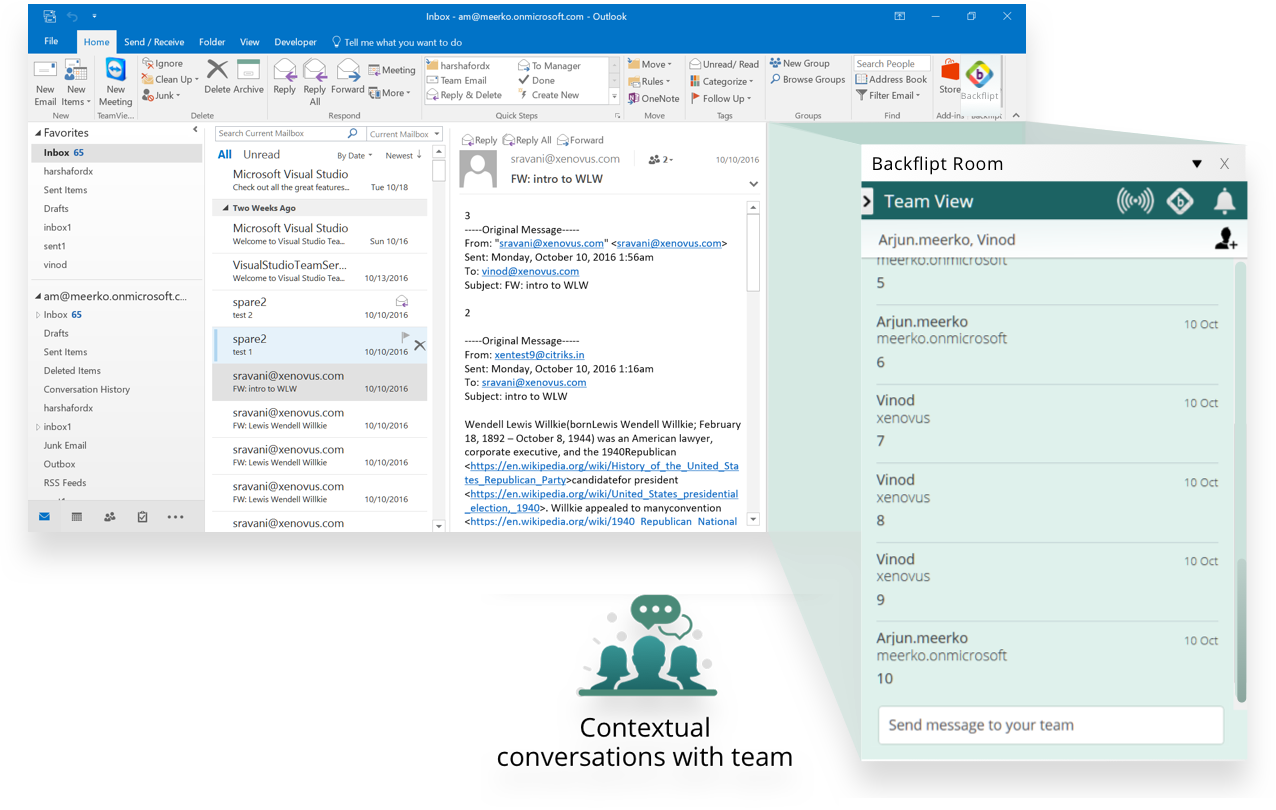Click the Search People box

click(892, 64)
